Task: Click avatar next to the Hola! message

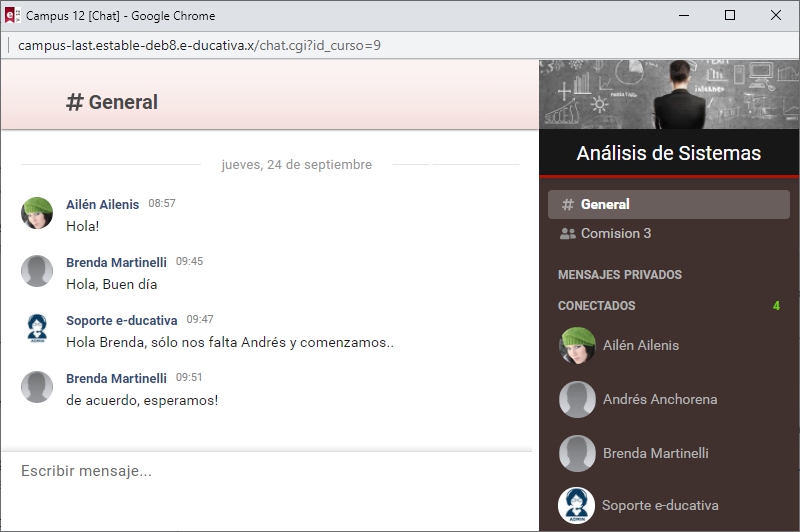Action: pyautogui.click(x=37, y=213)
